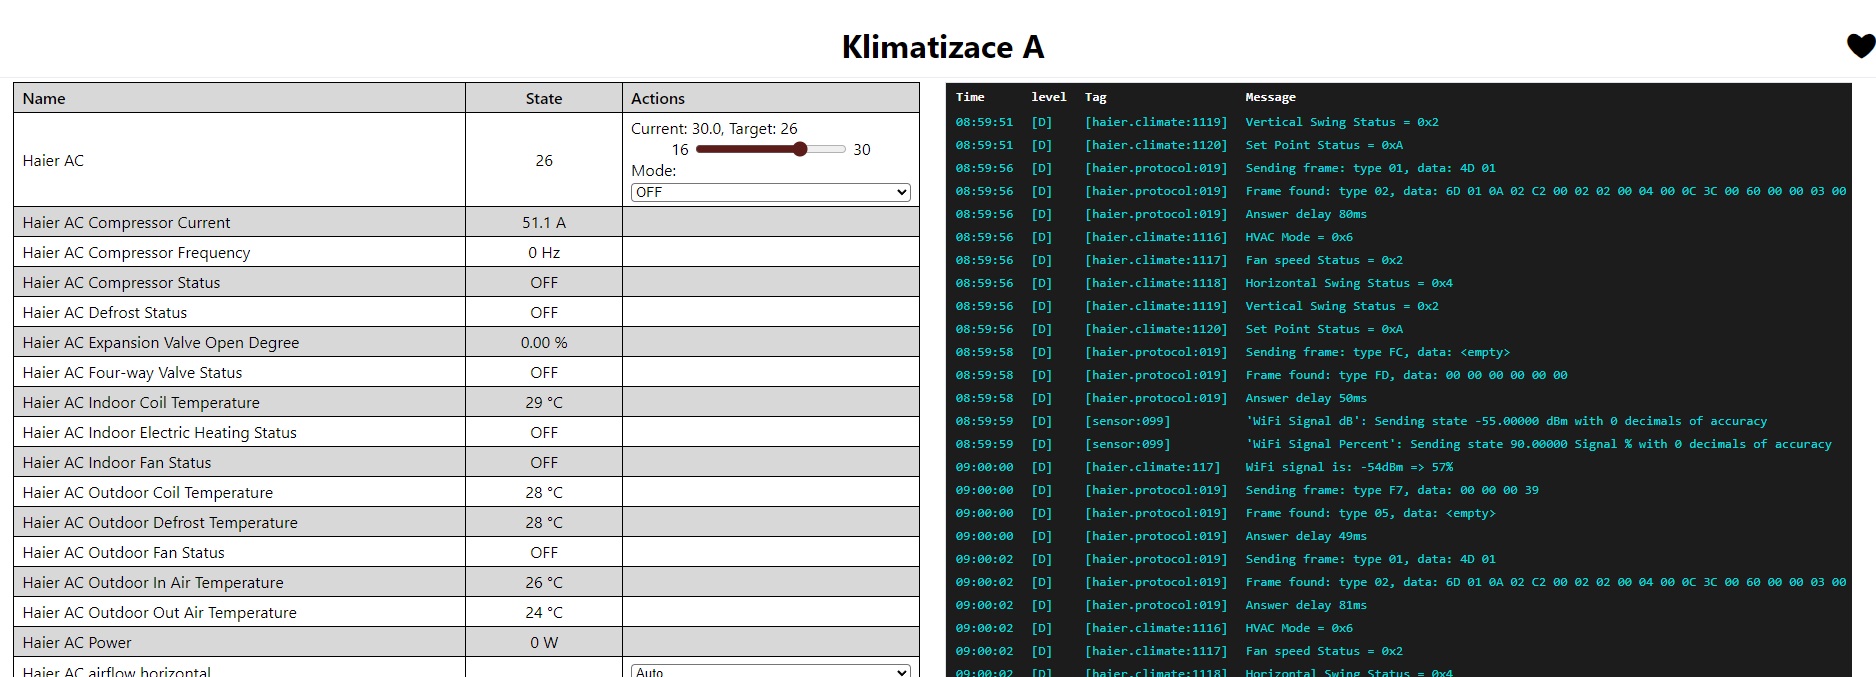The width and height of the screenshot is (1876, 677).
Task: Click the 51.1 A state value
Action: 544,222
